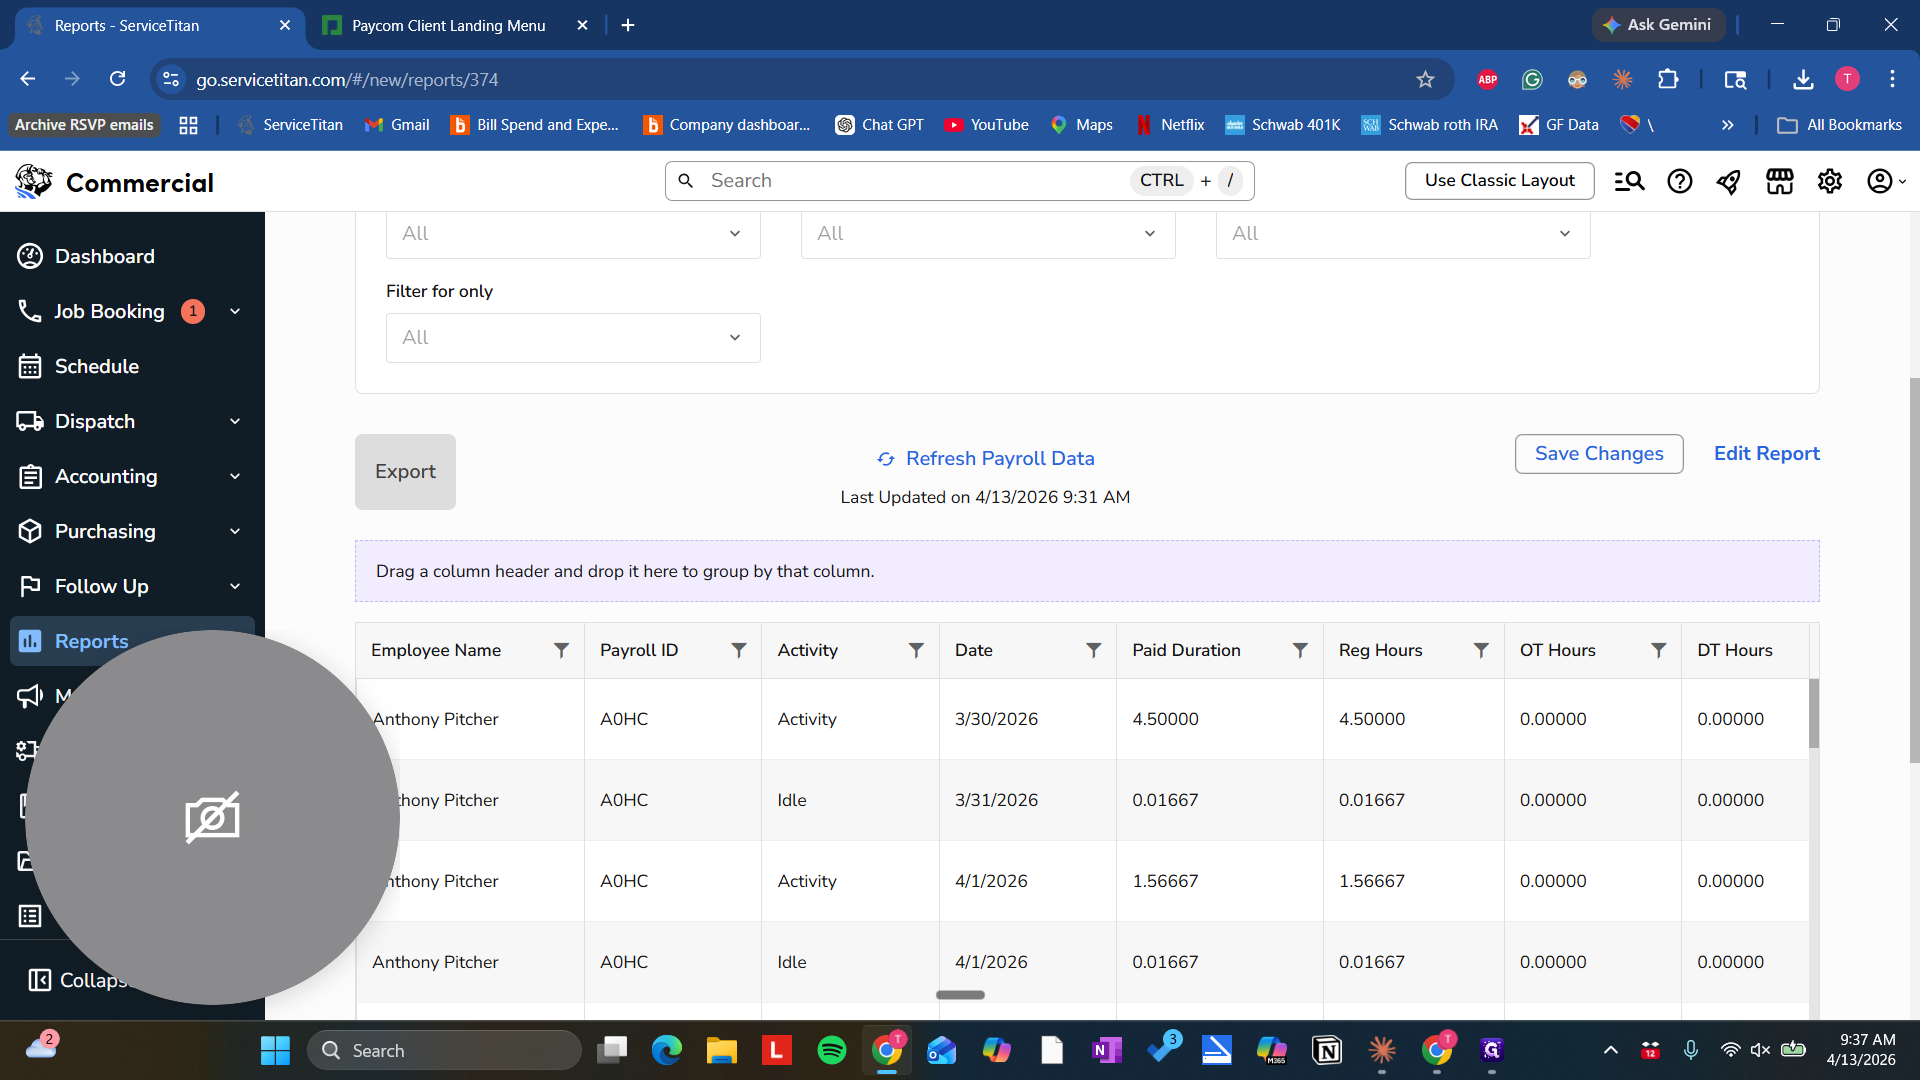Switch to the Paycom Client Landing Menu tab

pyautogui.click(x=448, y=25)
